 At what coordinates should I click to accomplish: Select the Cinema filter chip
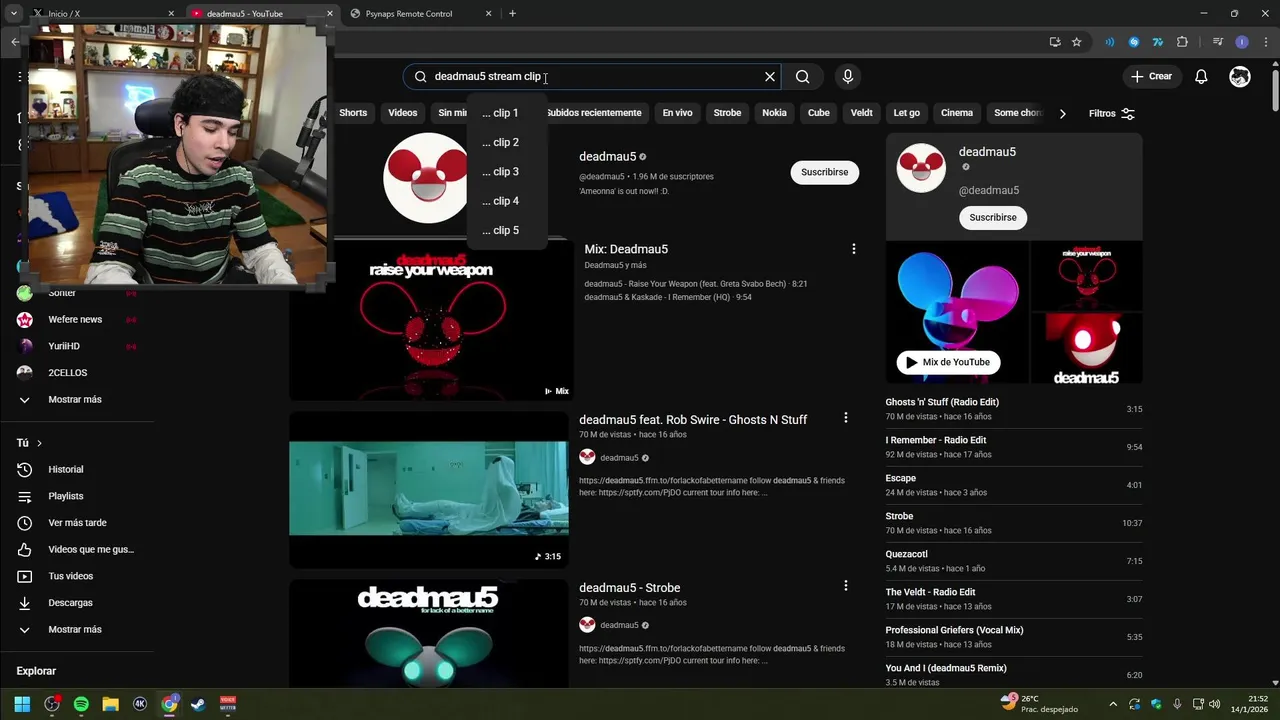957,113
